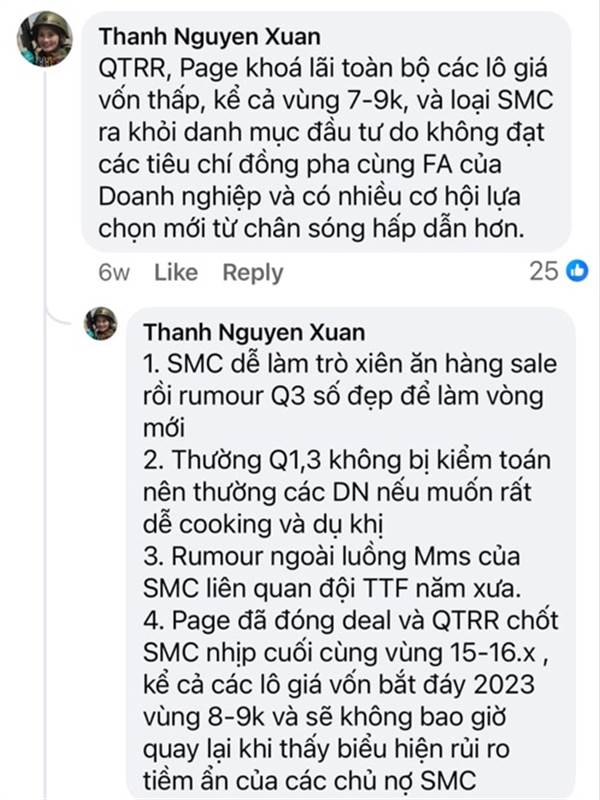Click reply line '3. Rumour ngoài luồng Mms'
600x800 pixels.
point(332,556)
